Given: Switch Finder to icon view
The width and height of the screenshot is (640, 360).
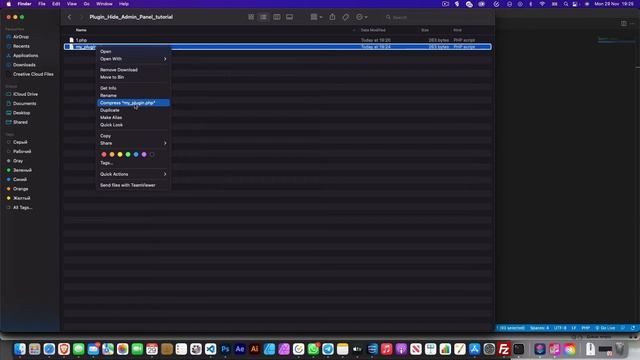Looking at the screenshot, I should 251,17.
